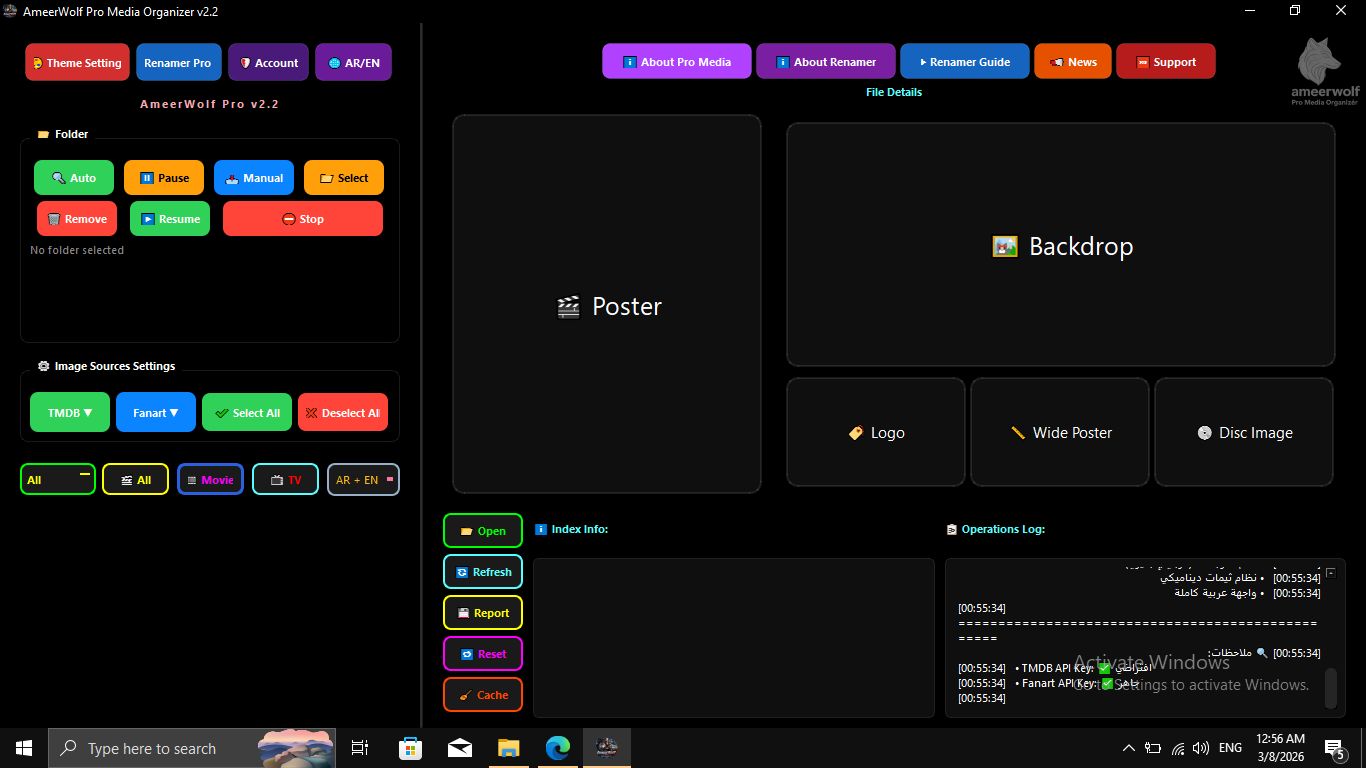Image resolution: width=1366 pixels, height=768 pixels.
Task: Select the Logo image panel
Action: 876,432
